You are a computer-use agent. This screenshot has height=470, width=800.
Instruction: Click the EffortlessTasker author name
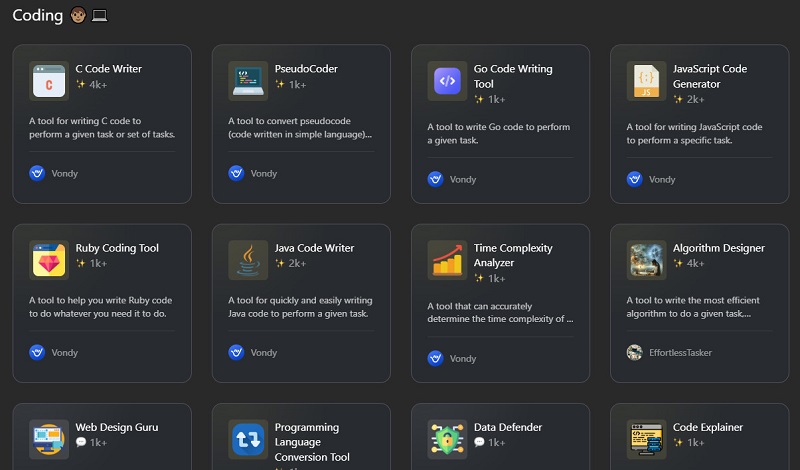click(x=680, y=353)
